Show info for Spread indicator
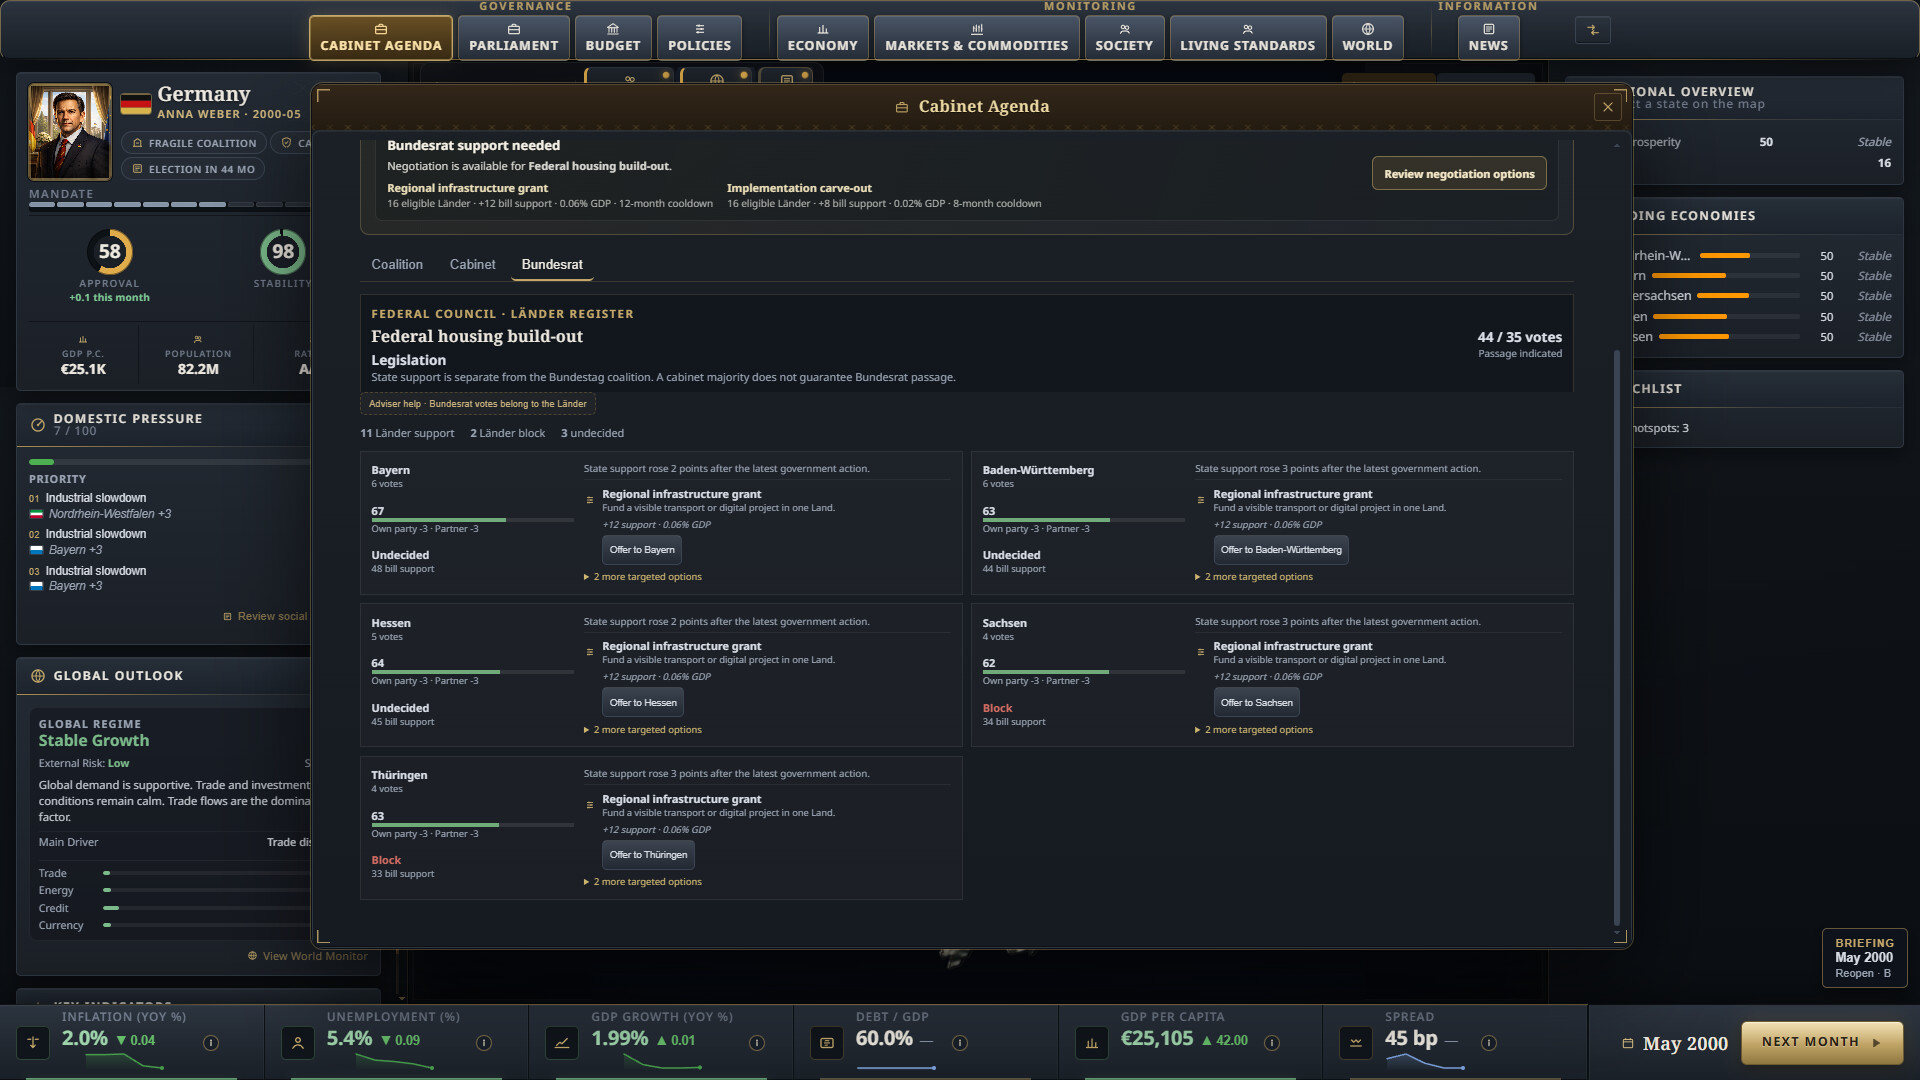Viewport: 1920px width, 1080px height. (x=1489, y=1043)
